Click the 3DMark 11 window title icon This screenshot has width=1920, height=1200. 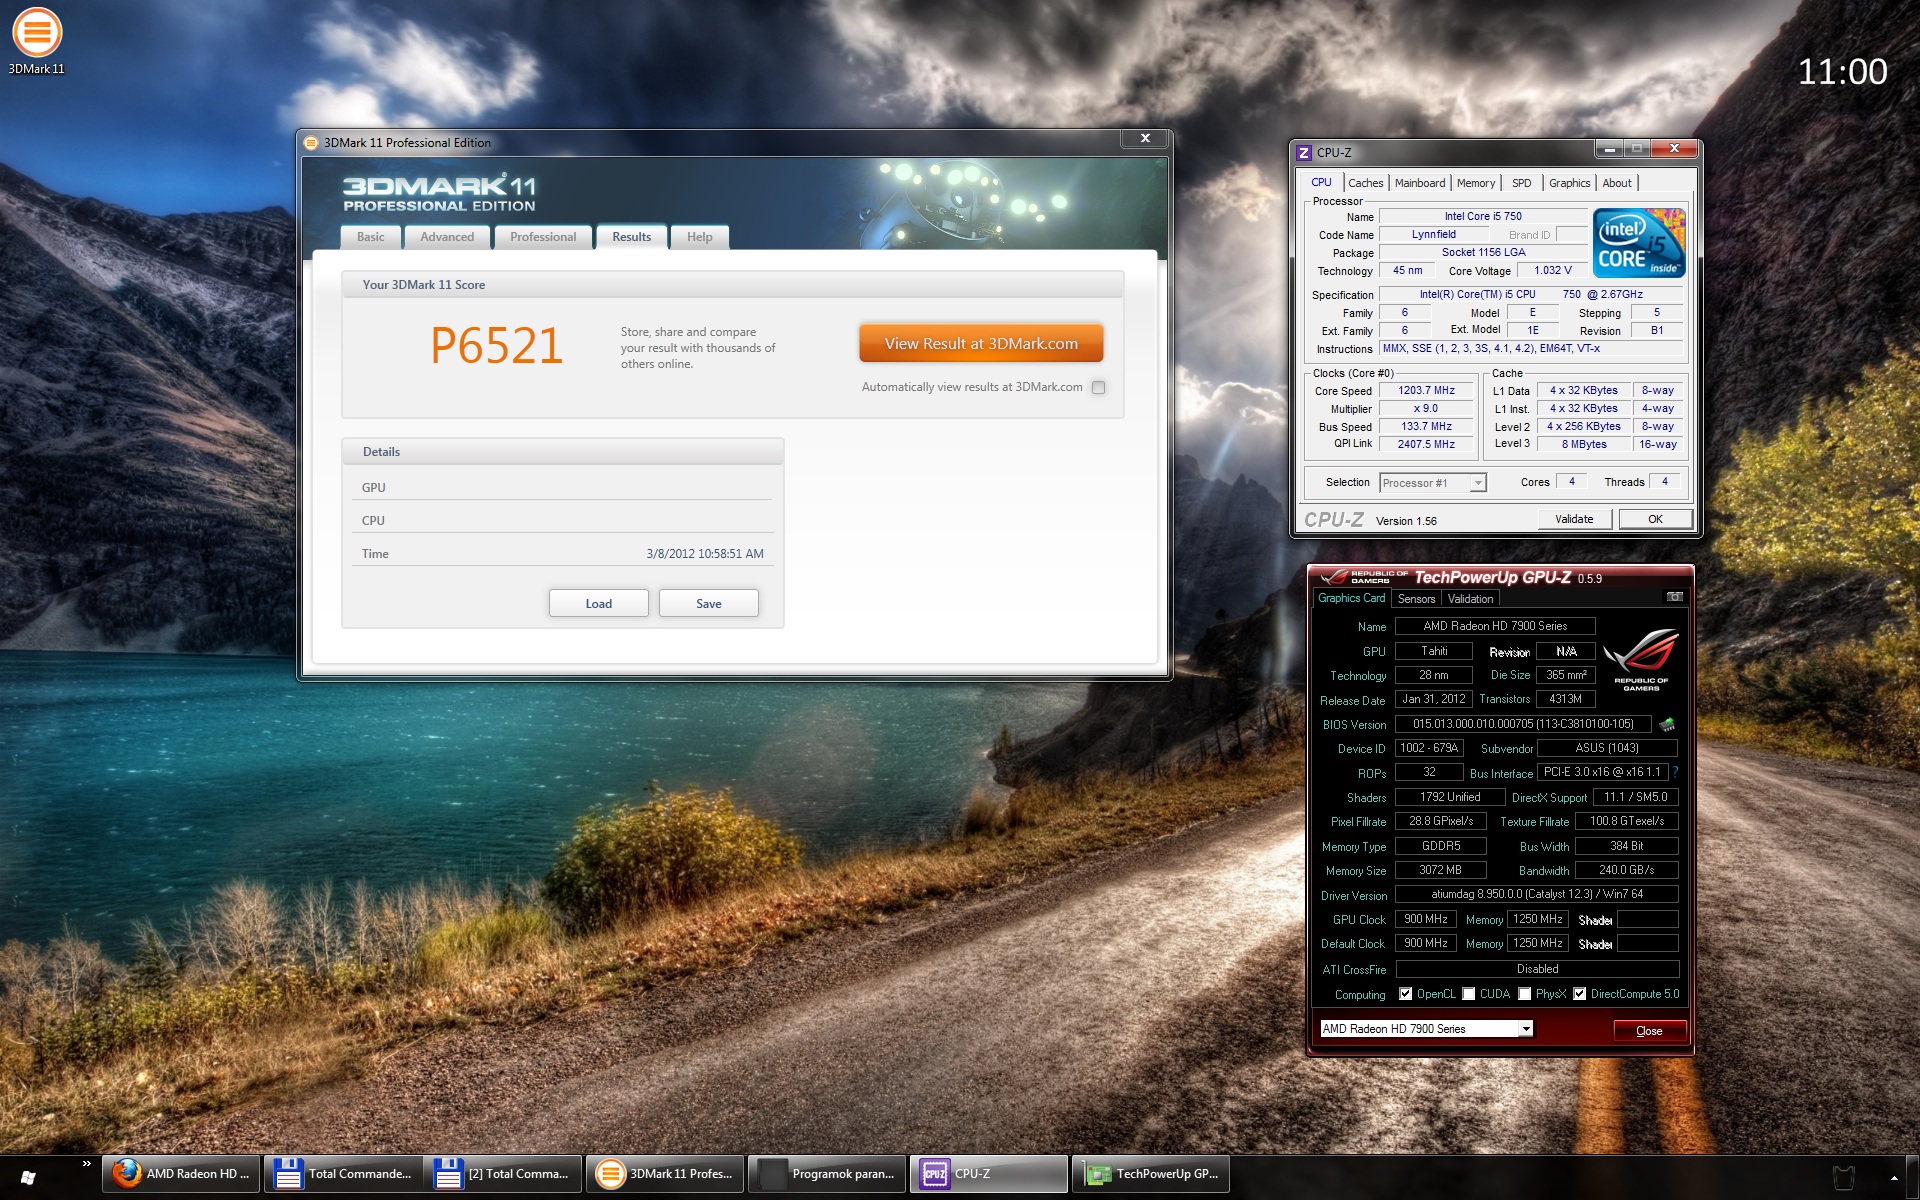[311, 143]
